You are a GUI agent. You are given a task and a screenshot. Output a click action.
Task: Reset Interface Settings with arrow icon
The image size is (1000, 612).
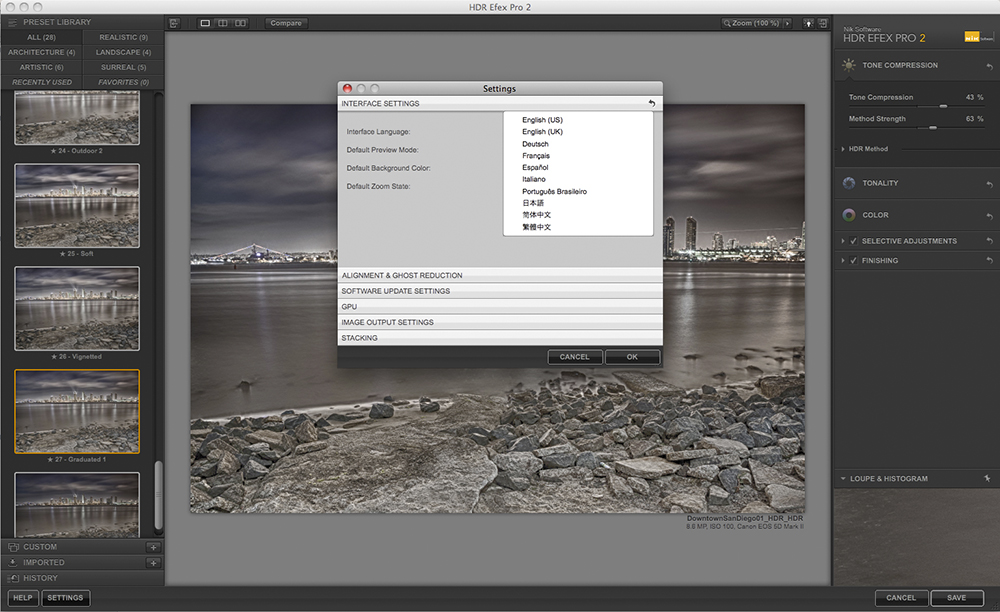coord(652,103)
